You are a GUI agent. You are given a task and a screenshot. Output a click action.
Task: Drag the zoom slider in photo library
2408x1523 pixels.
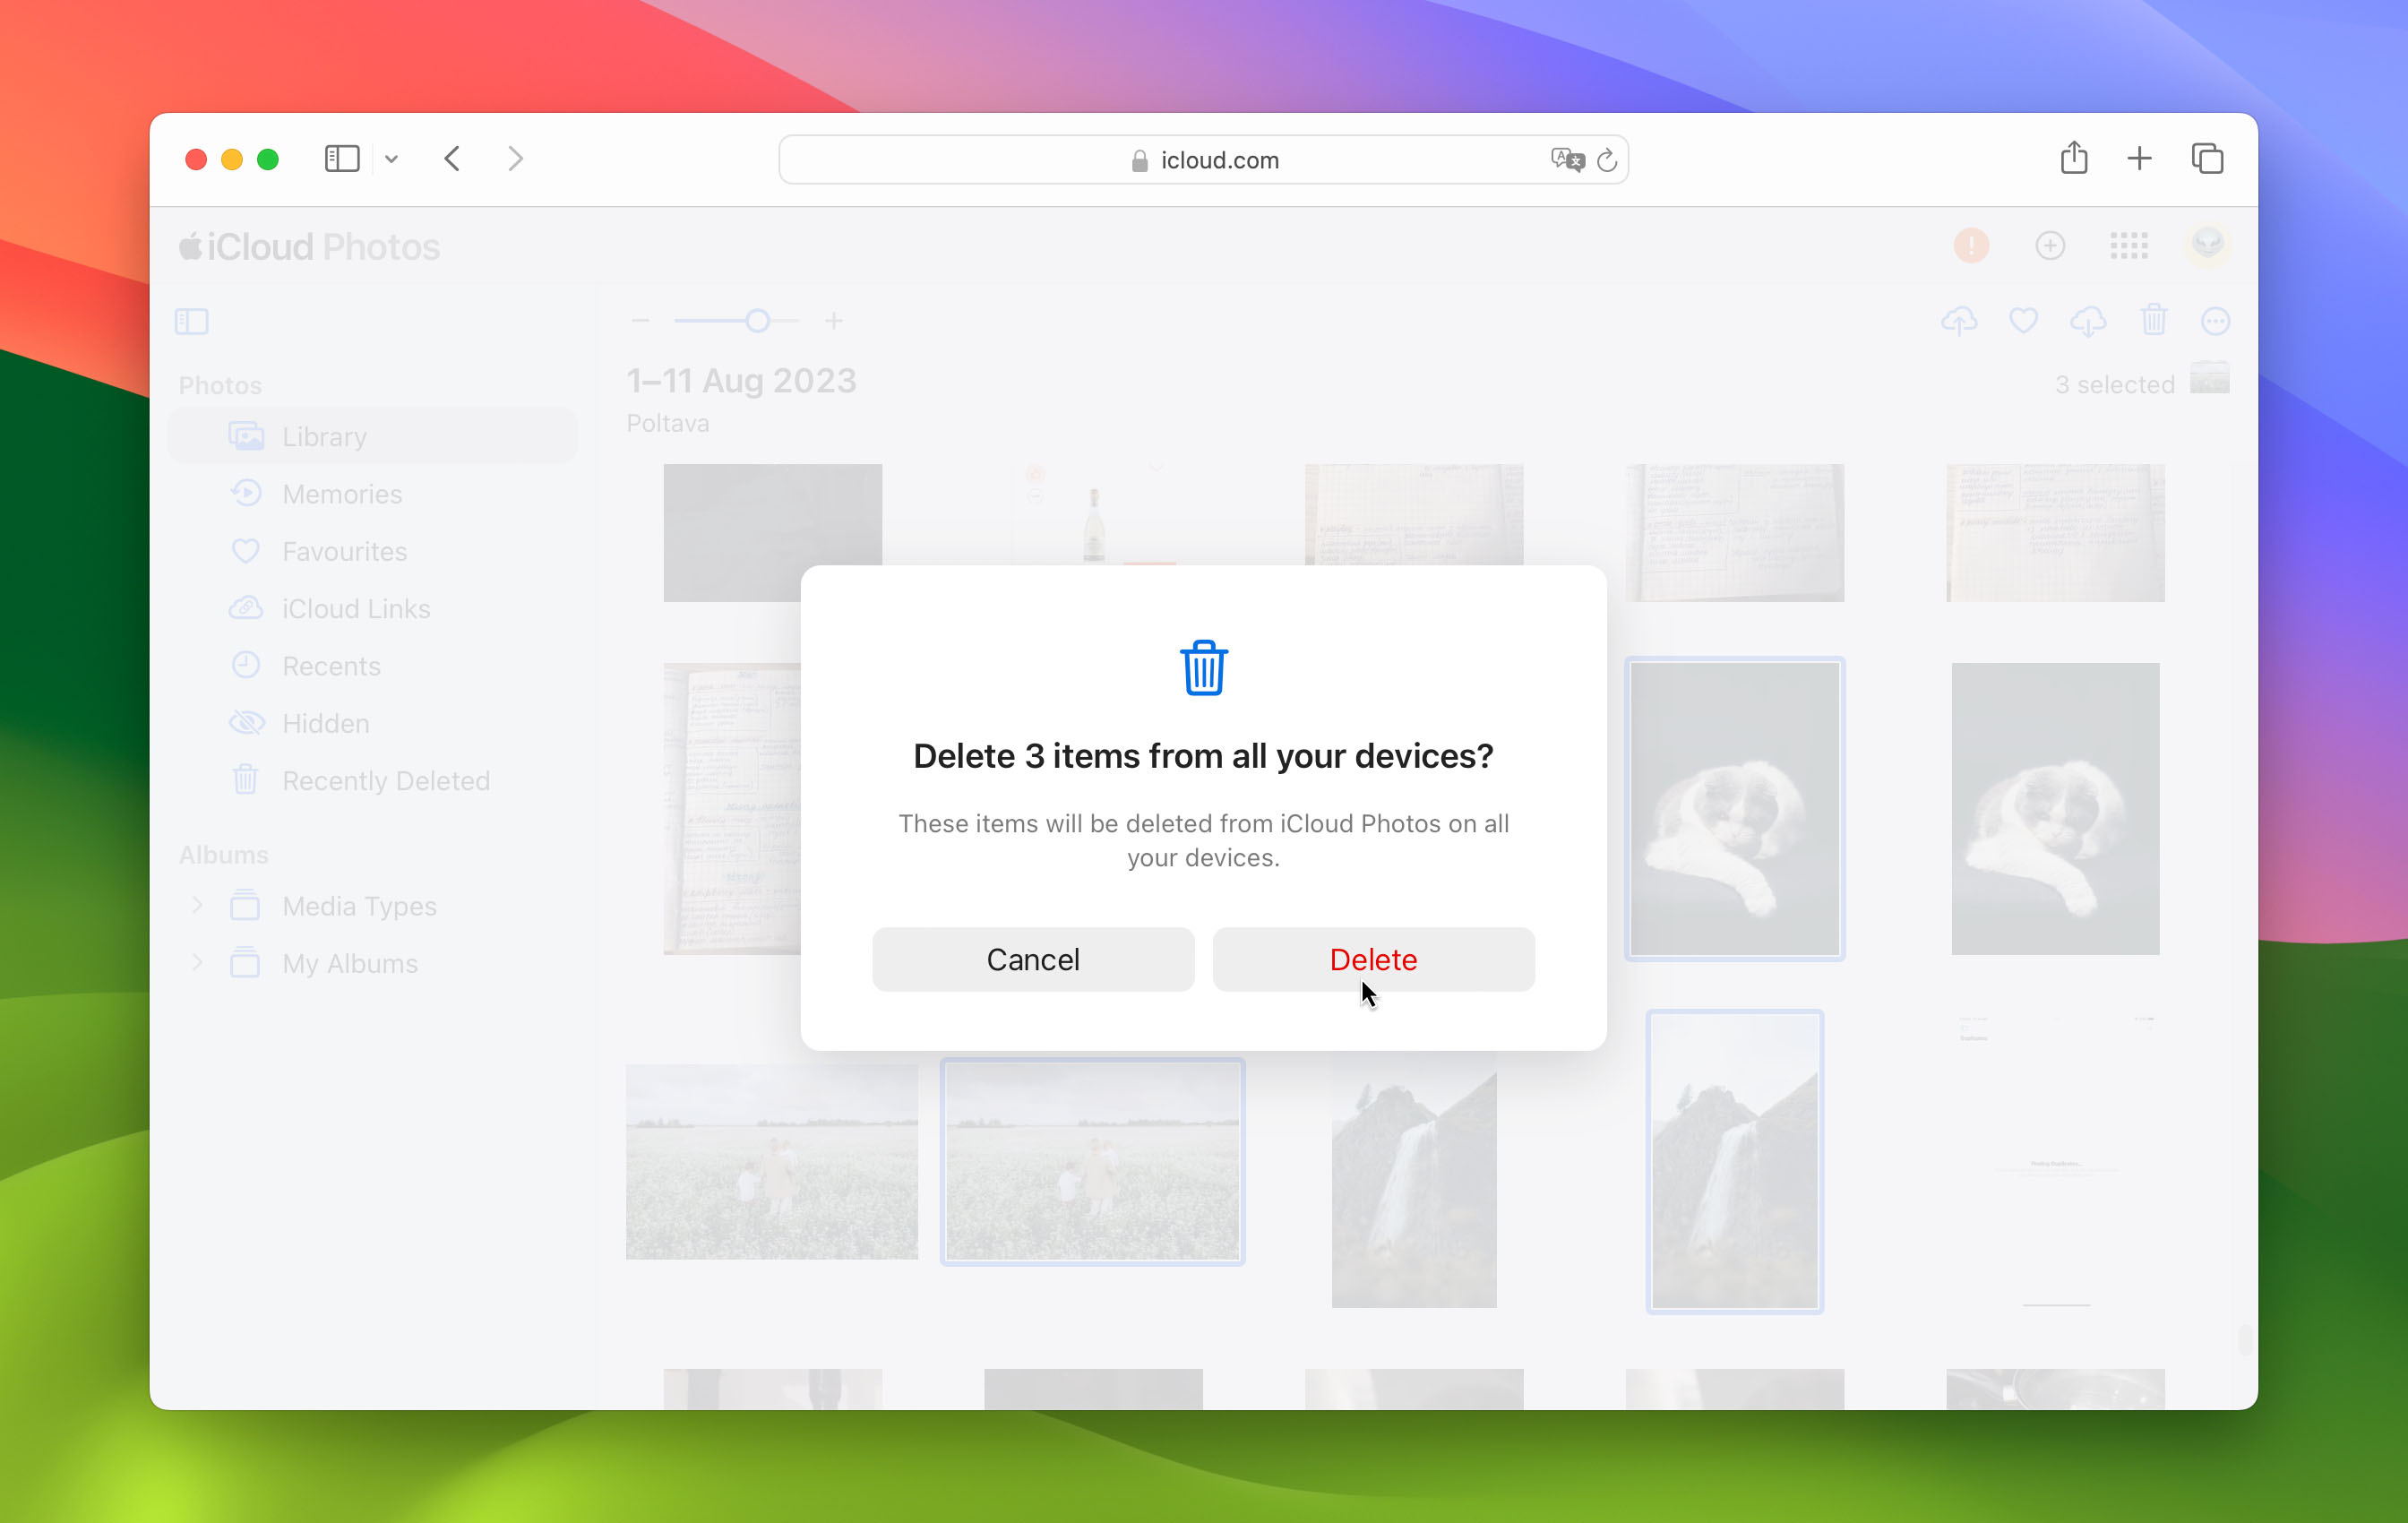758,319
